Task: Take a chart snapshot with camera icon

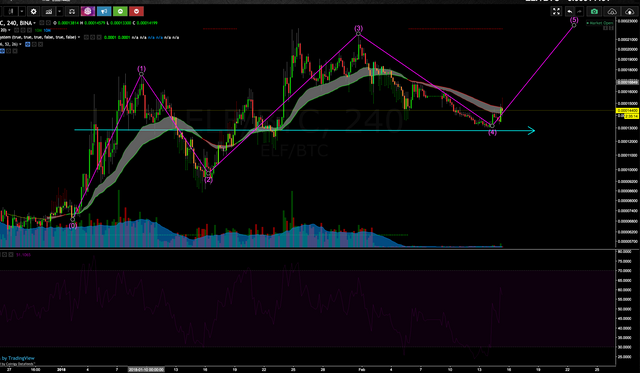Action: point(594,11)
